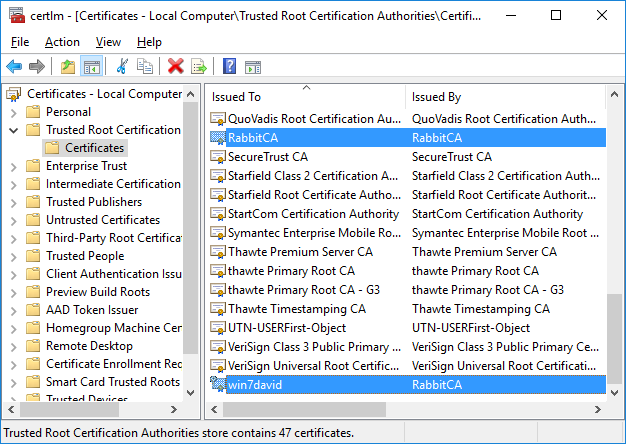
Task: Click certificate icon next to UTN-USERFirst-Object
Action: coord(218,328)
